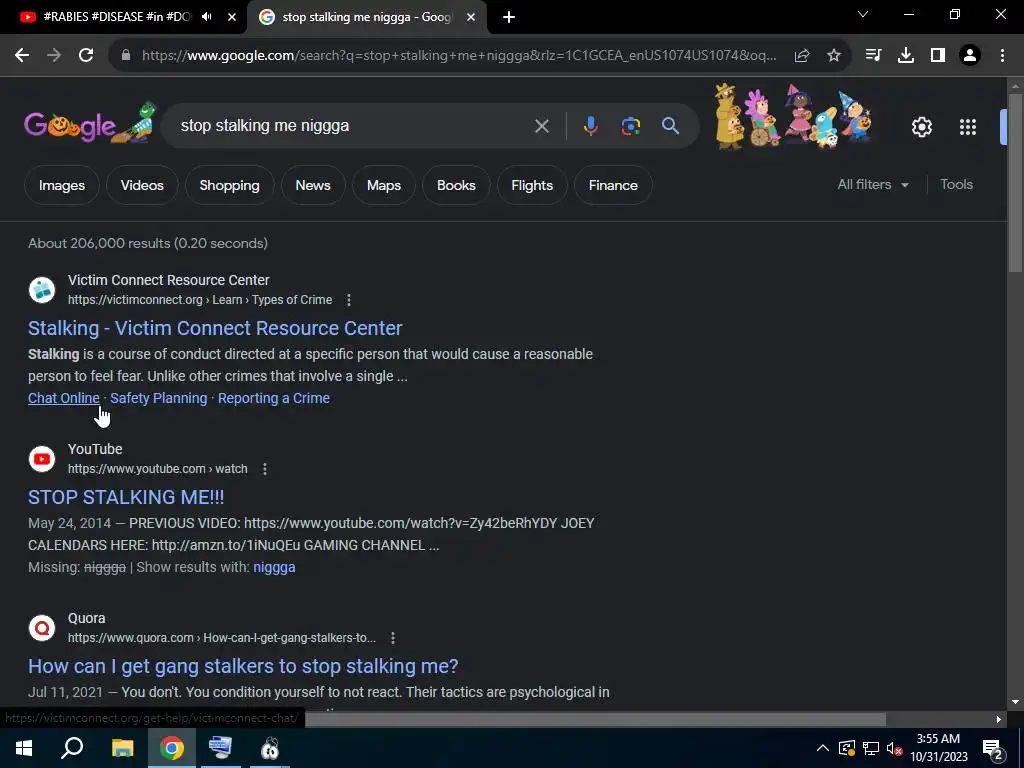Open more options for Victim Connect result

[349, 300]
